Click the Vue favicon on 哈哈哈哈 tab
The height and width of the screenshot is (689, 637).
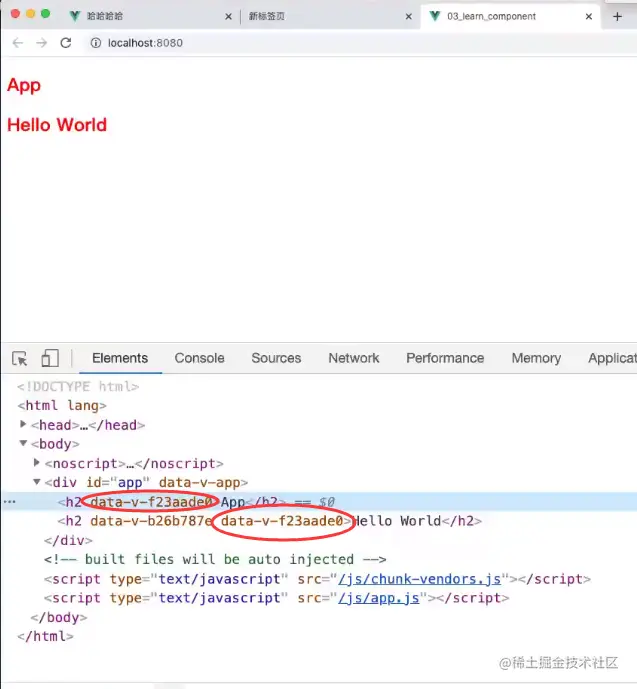pyautogui.click(x=75, y=16)
